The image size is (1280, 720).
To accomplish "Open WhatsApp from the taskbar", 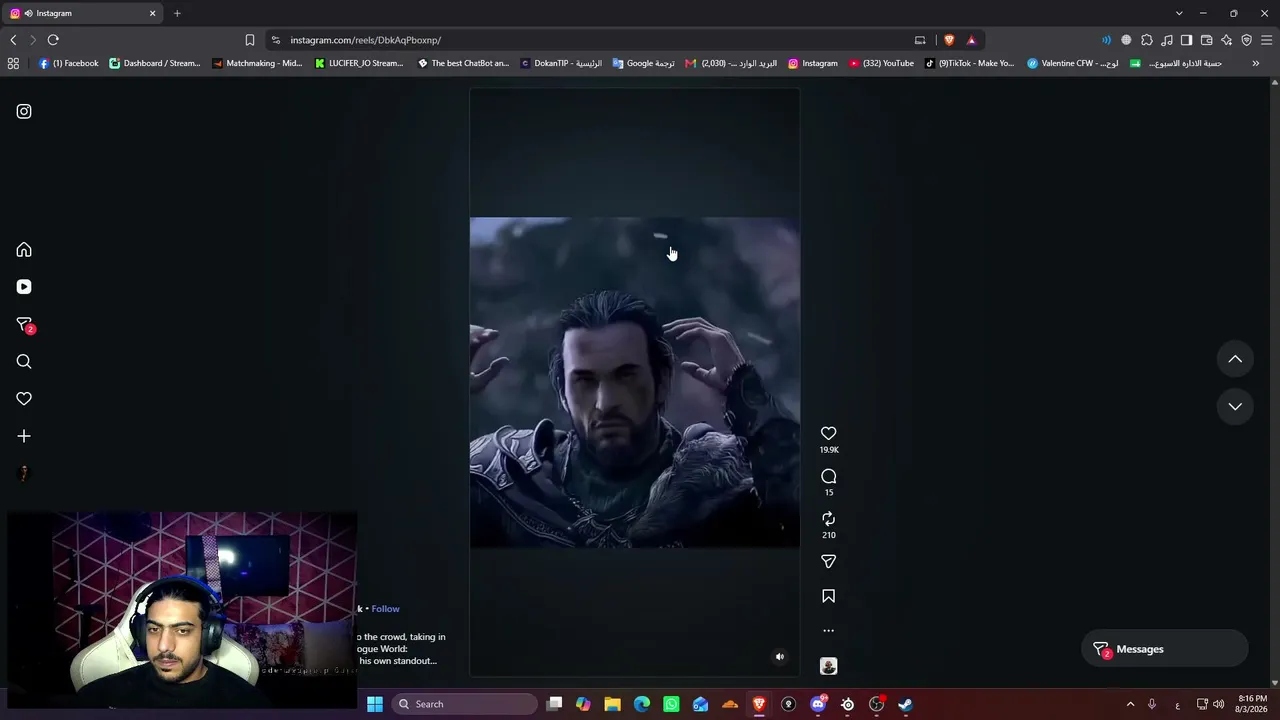I will [671, 704].
